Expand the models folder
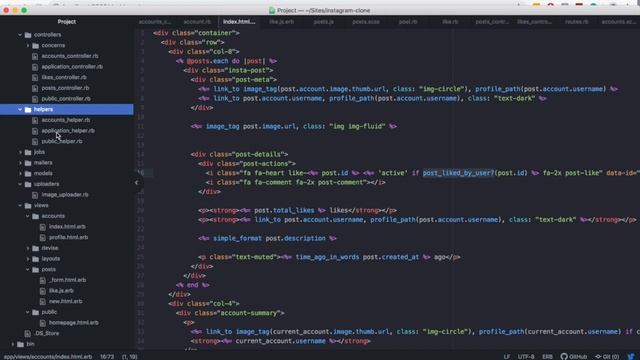640x360 pixels. (20, 173)
